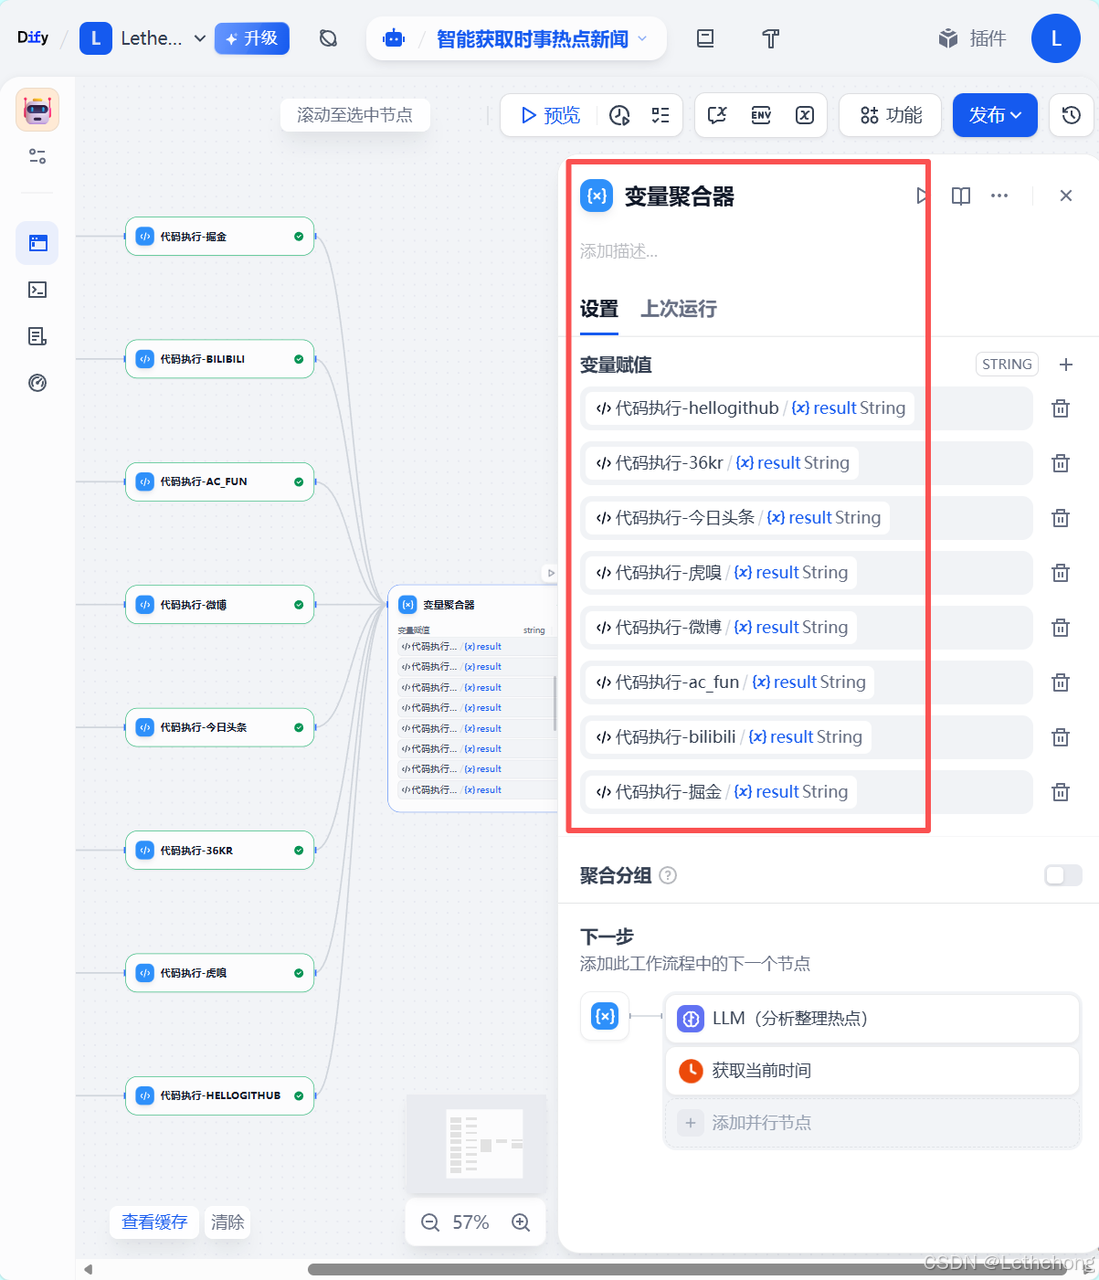Open the 获取当前时间 next node
Image resolution: width=1099 pixels, height=1280 pixels.
pyautogui.click(x=872, y=1071)
